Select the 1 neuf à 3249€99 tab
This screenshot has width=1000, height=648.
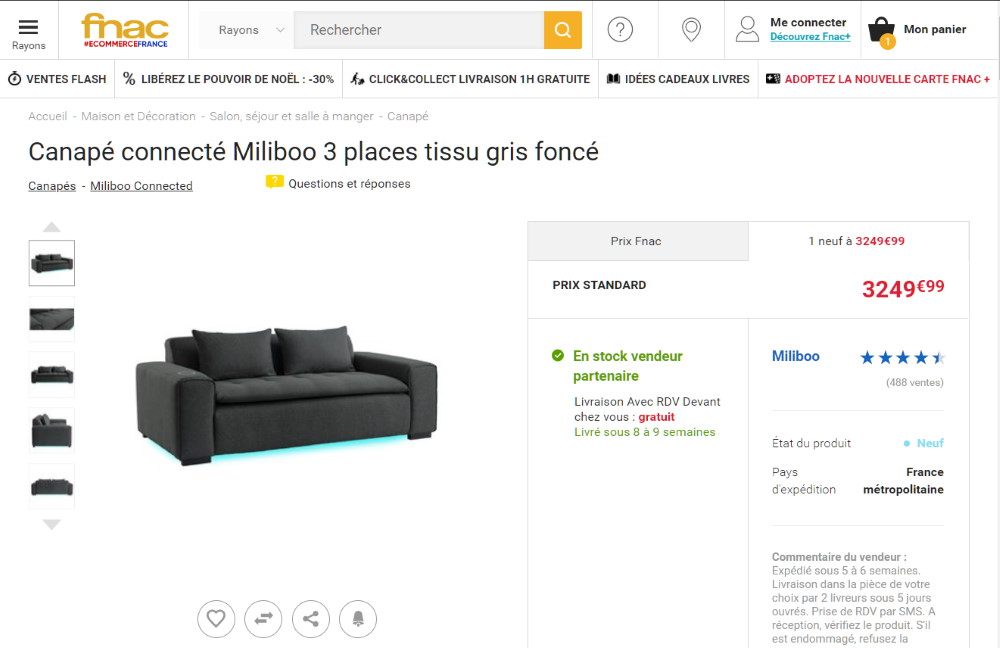point(857,241)
